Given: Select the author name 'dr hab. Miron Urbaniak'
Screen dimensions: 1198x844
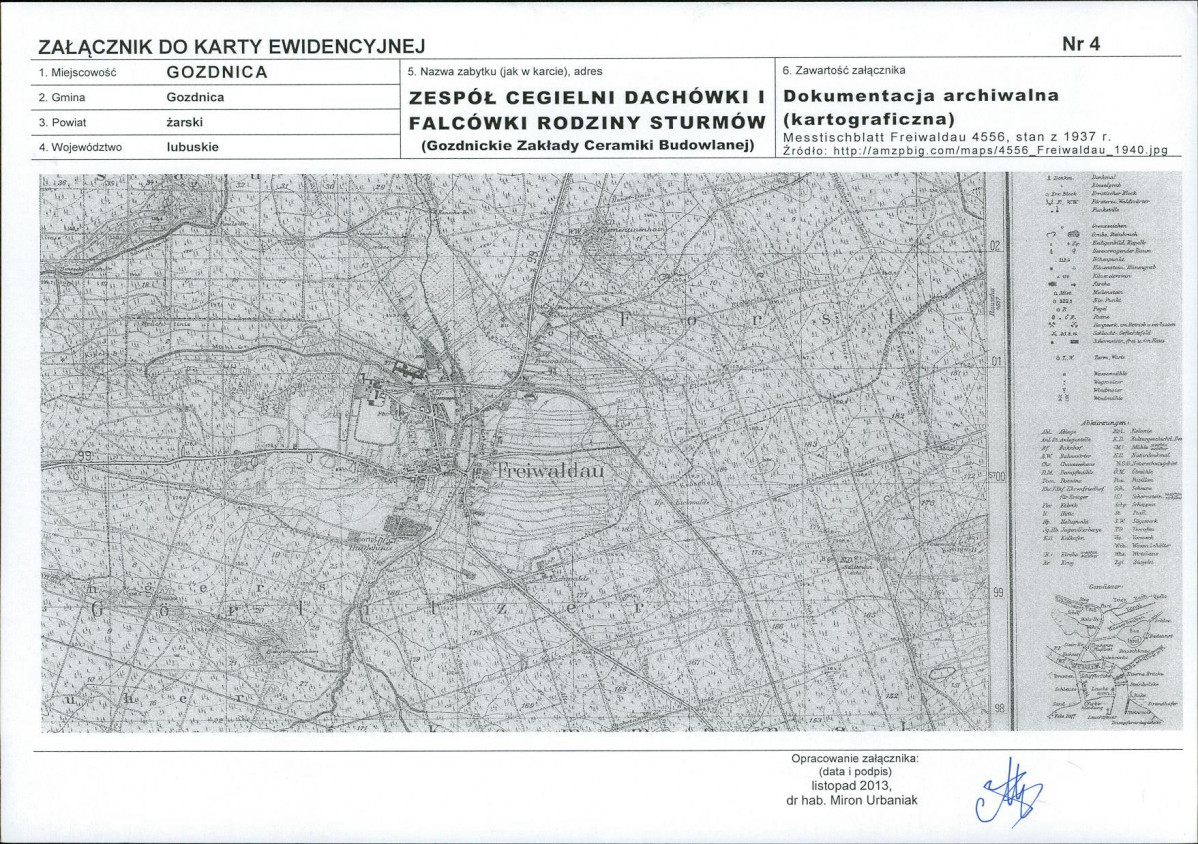Looking at the screenshot, I should (852, 800).
